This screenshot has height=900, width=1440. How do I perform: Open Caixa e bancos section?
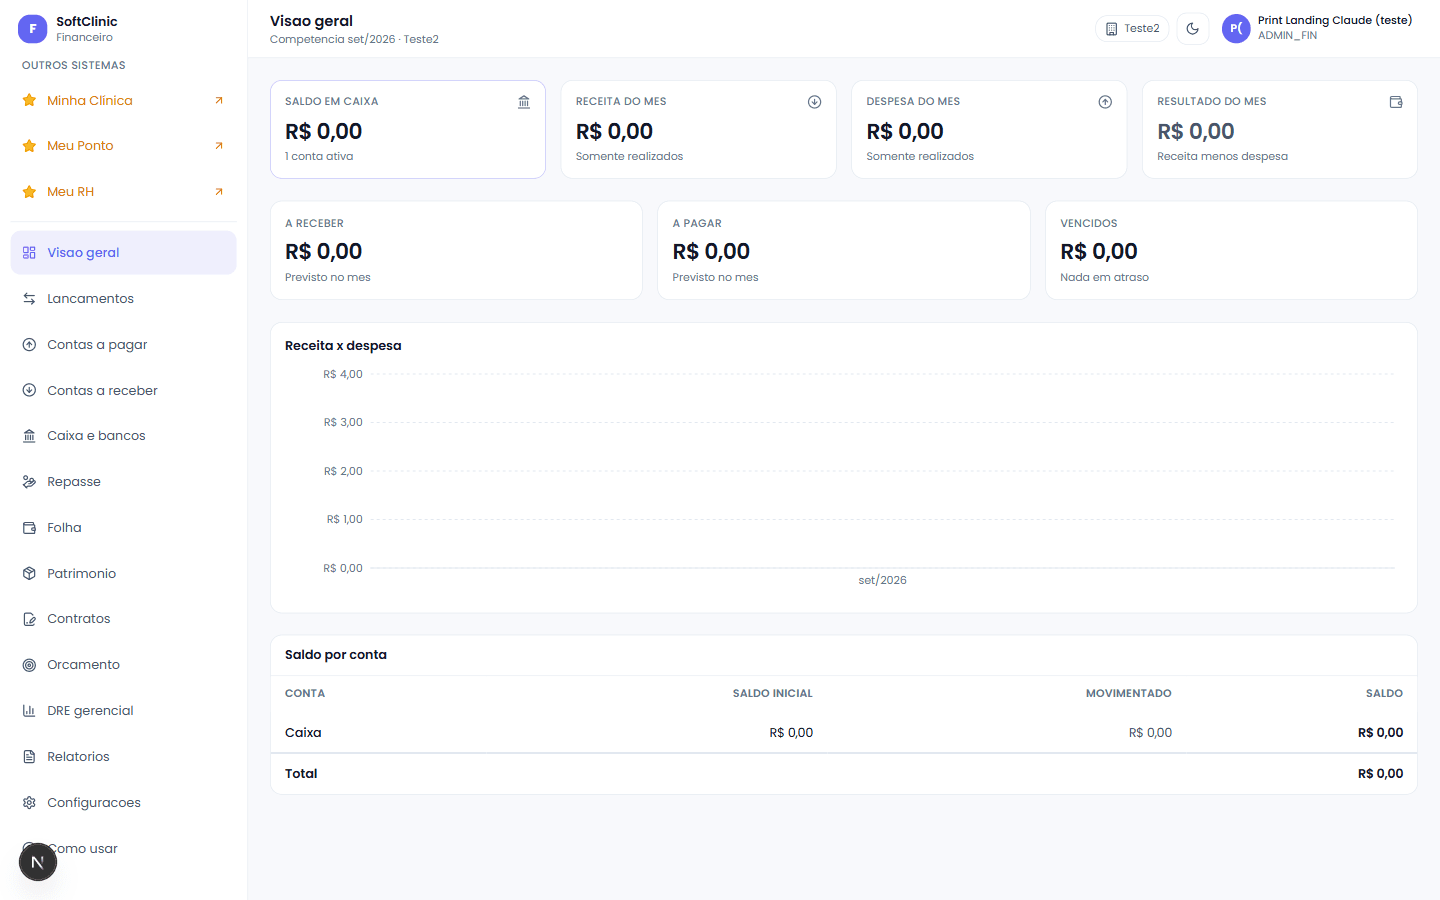(124, 436)
